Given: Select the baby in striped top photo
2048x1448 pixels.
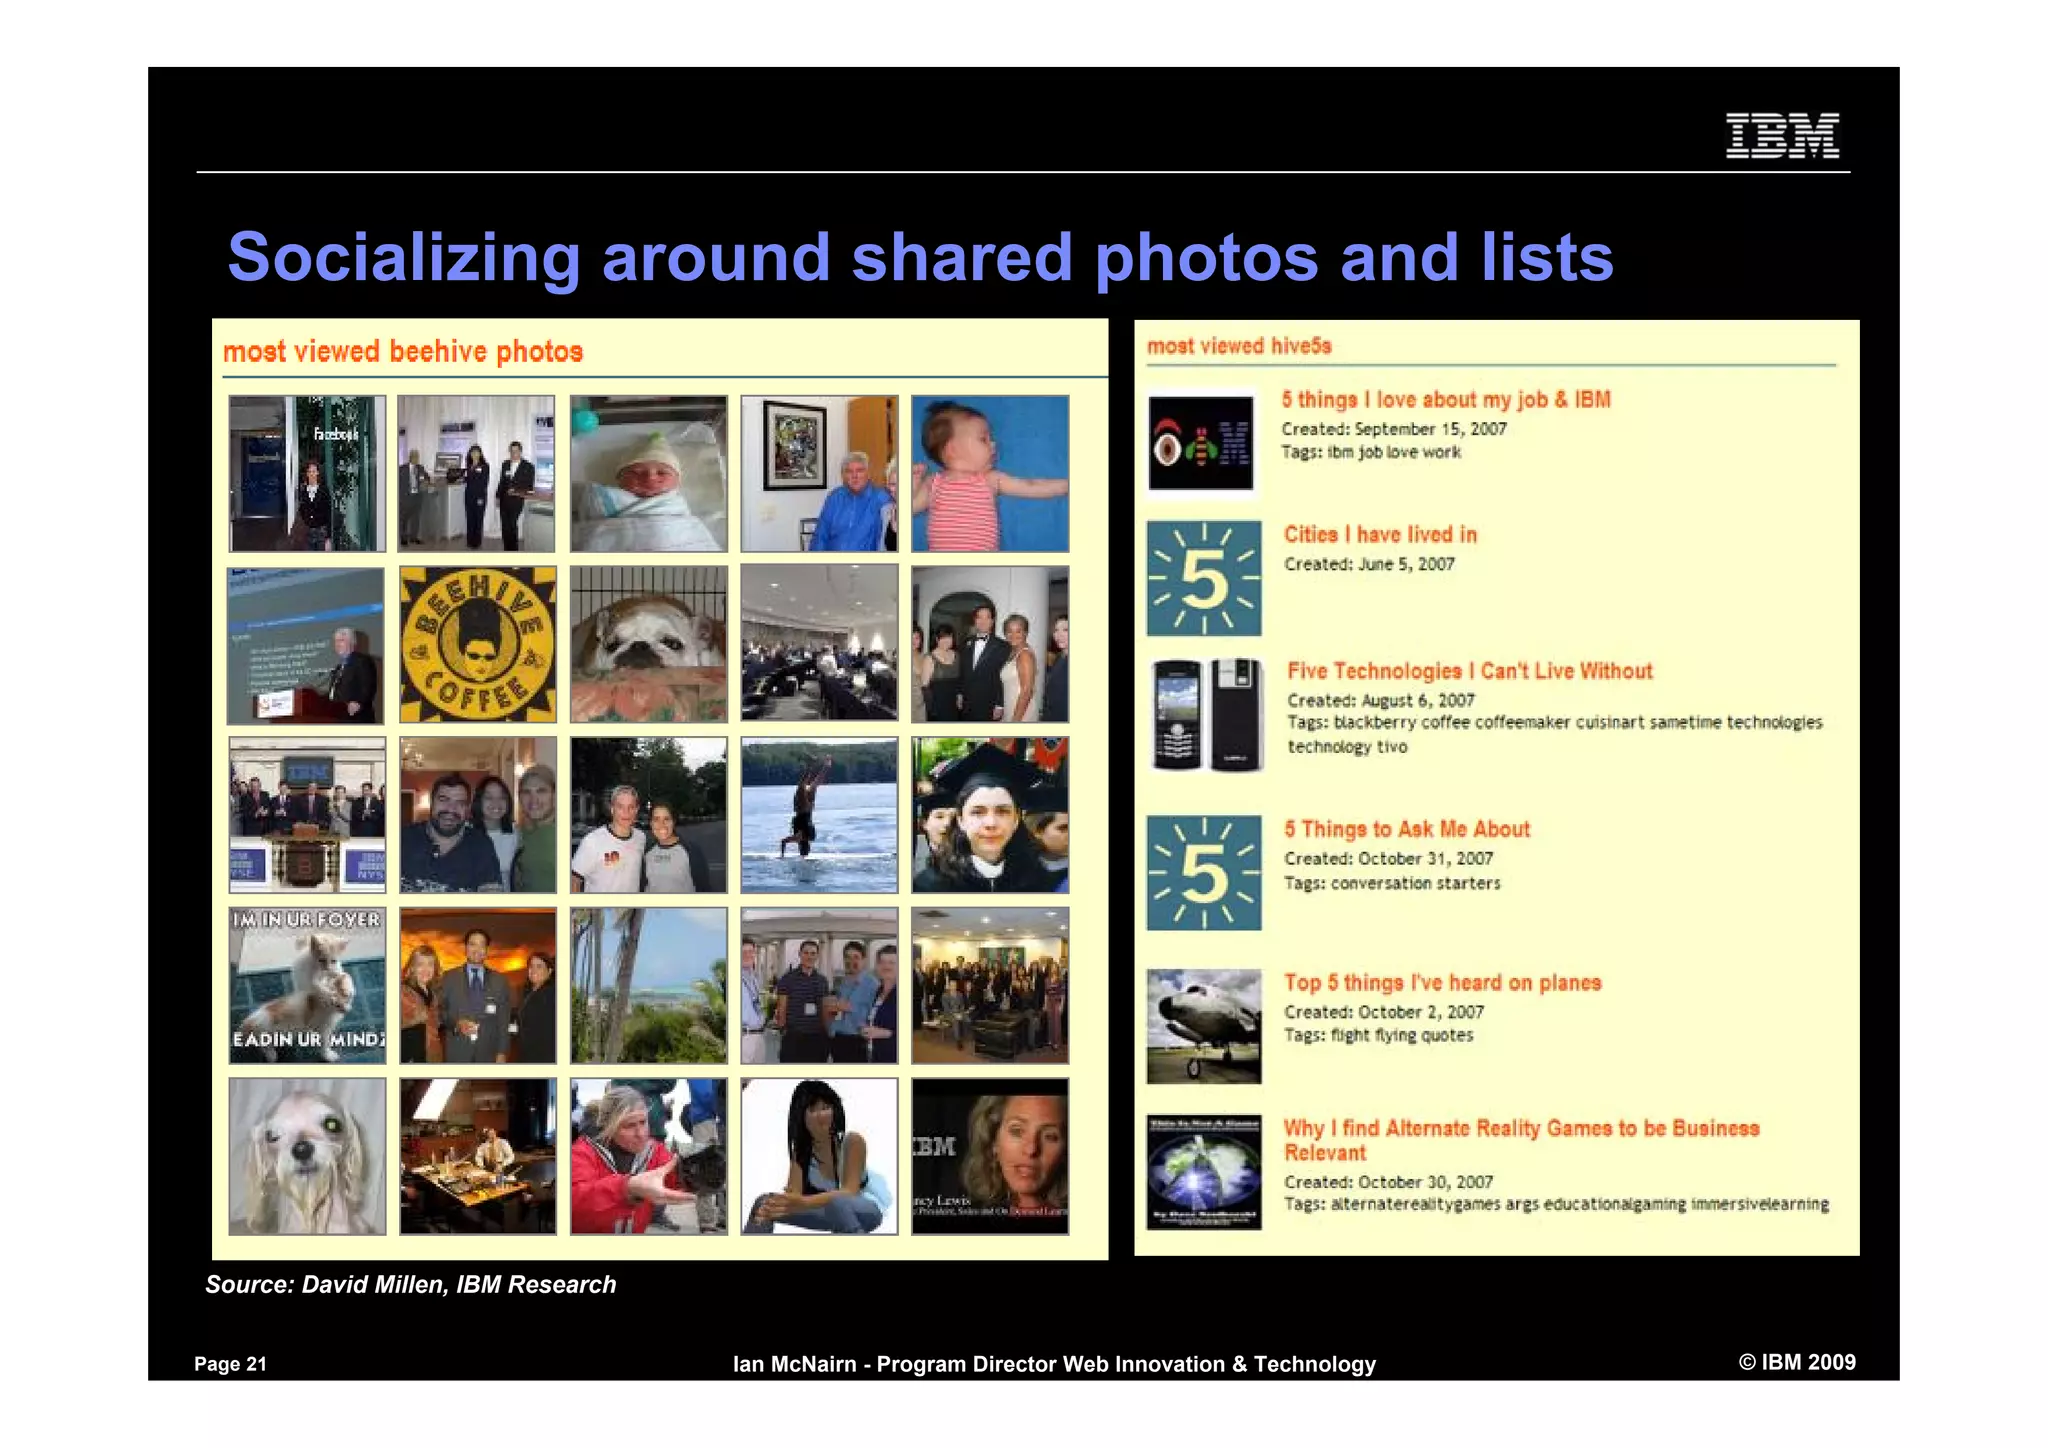Looking at the screenshot, I should (990, 474).
